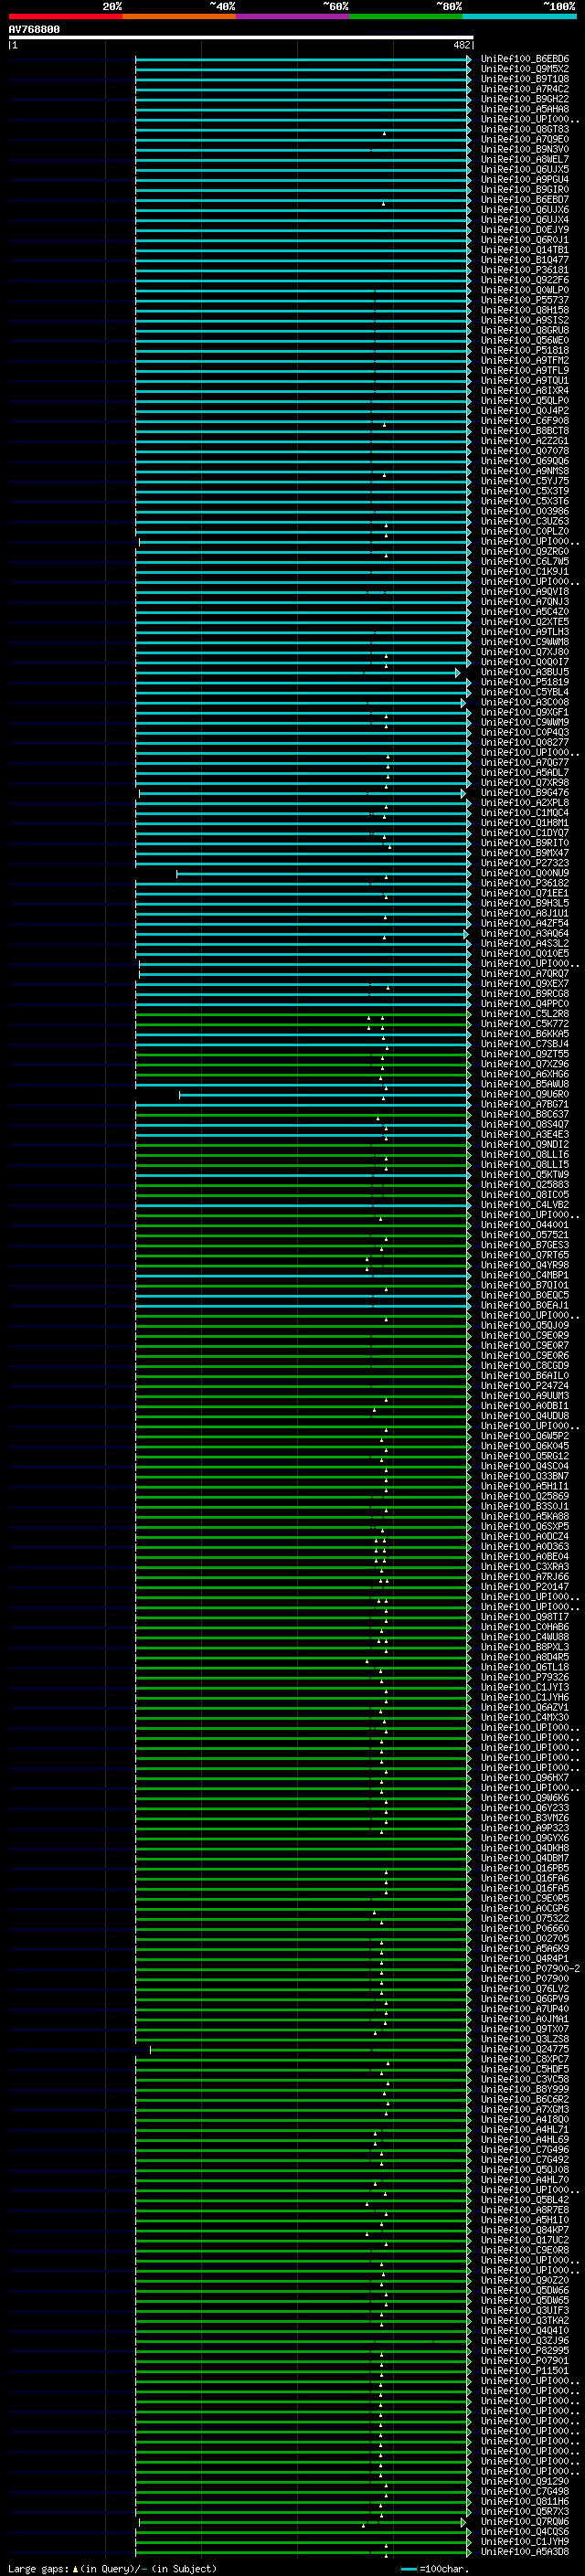Click the white query sequence bar
The height and width of the screenshot is (2576, 585).
(x=241, y=37)
